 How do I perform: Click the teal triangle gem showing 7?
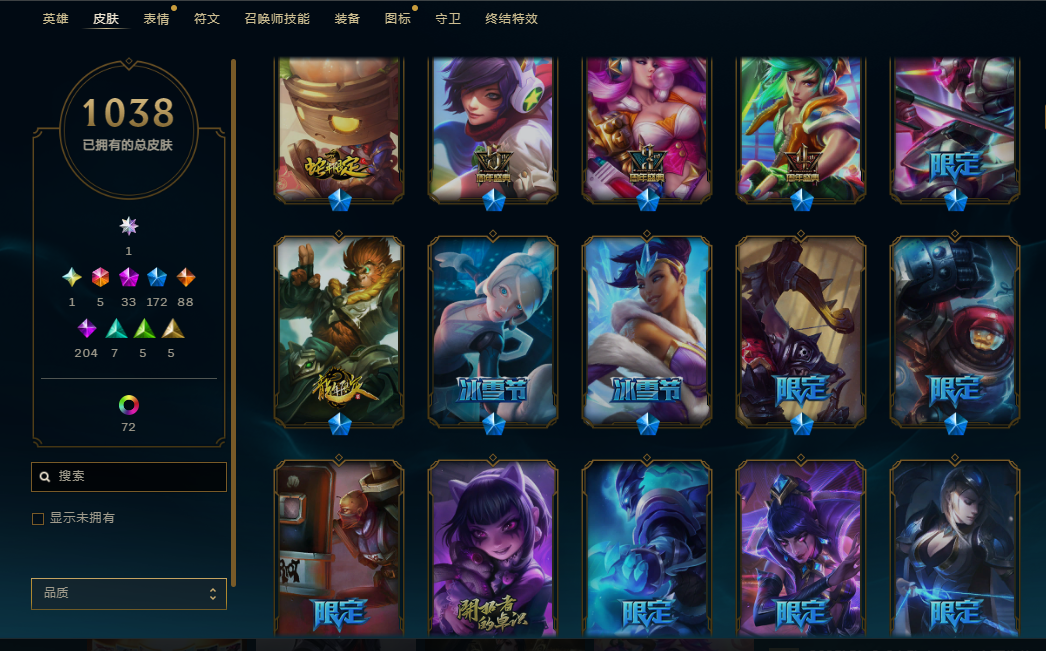click(x=116, y=328)
